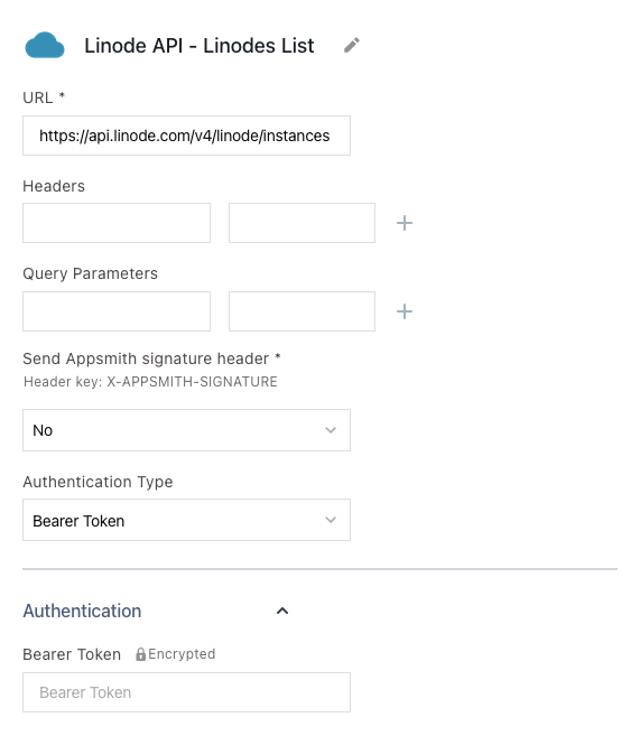
Task: Click the lock icon beside Bearer Token
Action: (141, 654)
